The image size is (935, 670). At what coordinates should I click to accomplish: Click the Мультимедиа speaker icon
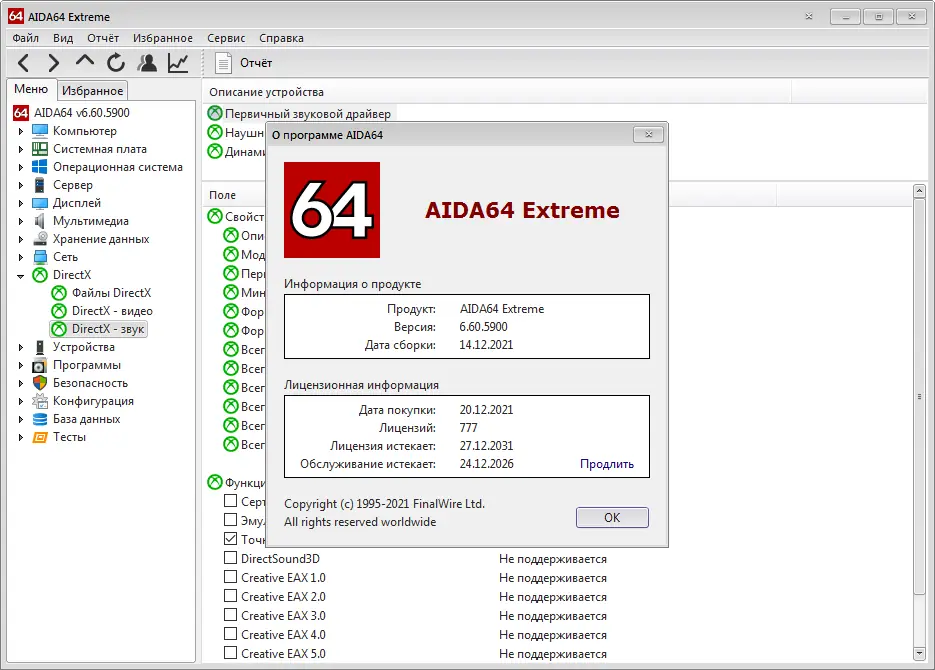(40, 221)
